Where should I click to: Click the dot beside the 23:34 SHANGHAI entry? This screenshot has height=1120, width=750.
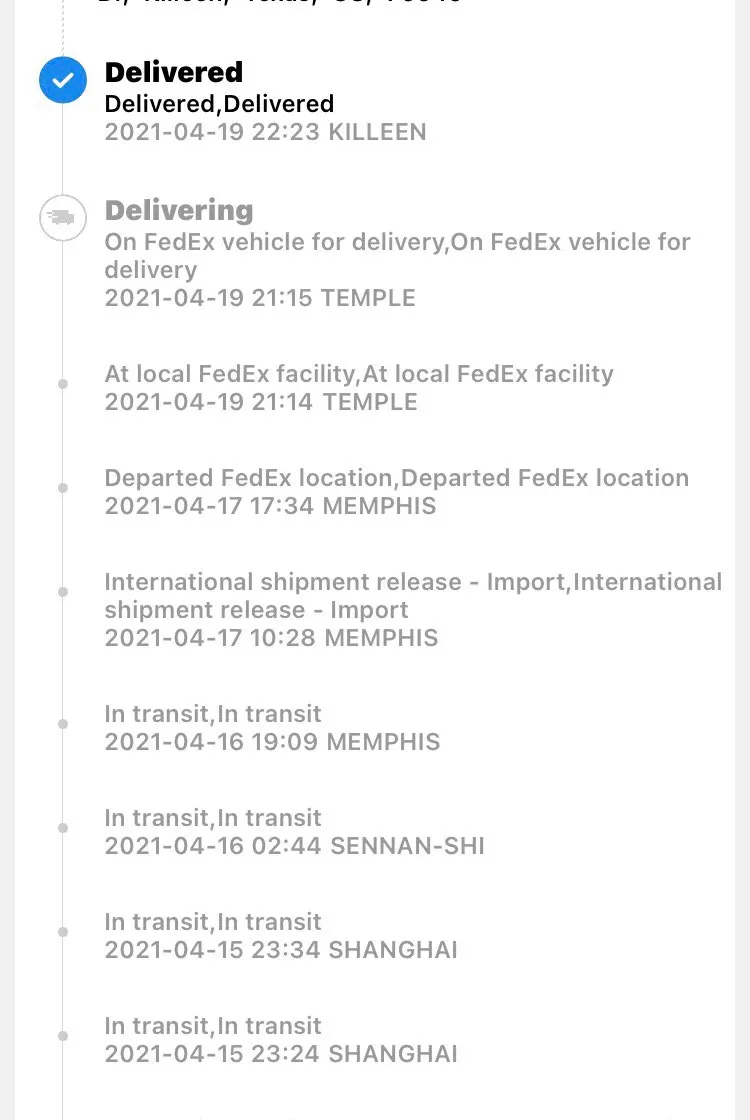coord(63,932)
